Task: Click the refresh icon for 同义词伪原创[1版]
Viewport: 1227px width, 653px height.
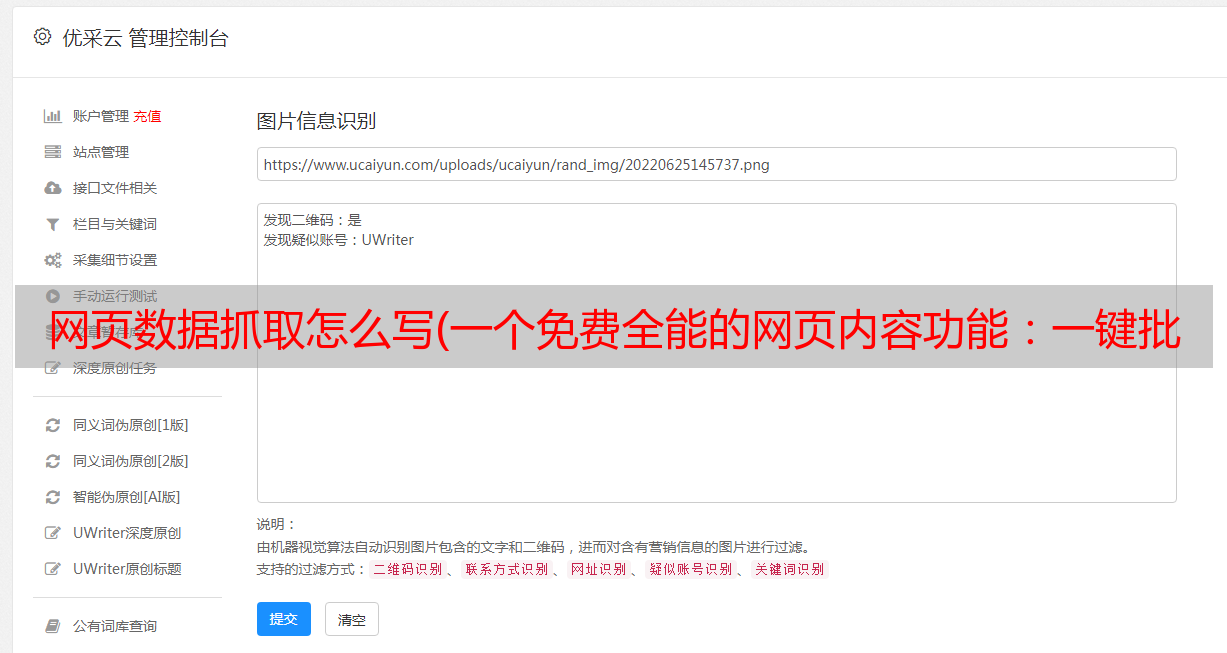Action: 53,425
